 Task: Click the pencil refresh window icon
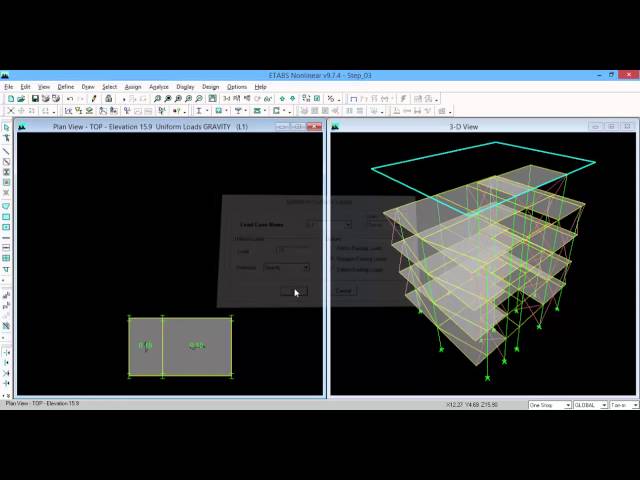point(94,99)
